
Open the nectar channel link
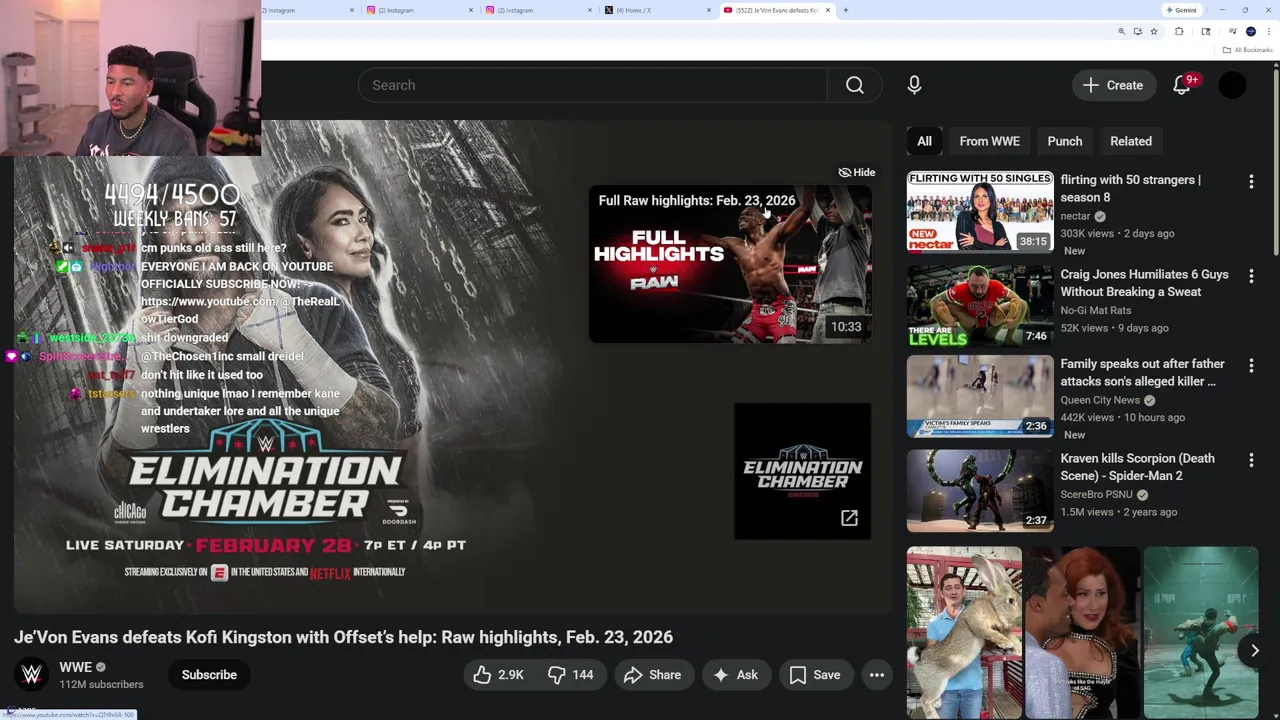(1075, 216)
